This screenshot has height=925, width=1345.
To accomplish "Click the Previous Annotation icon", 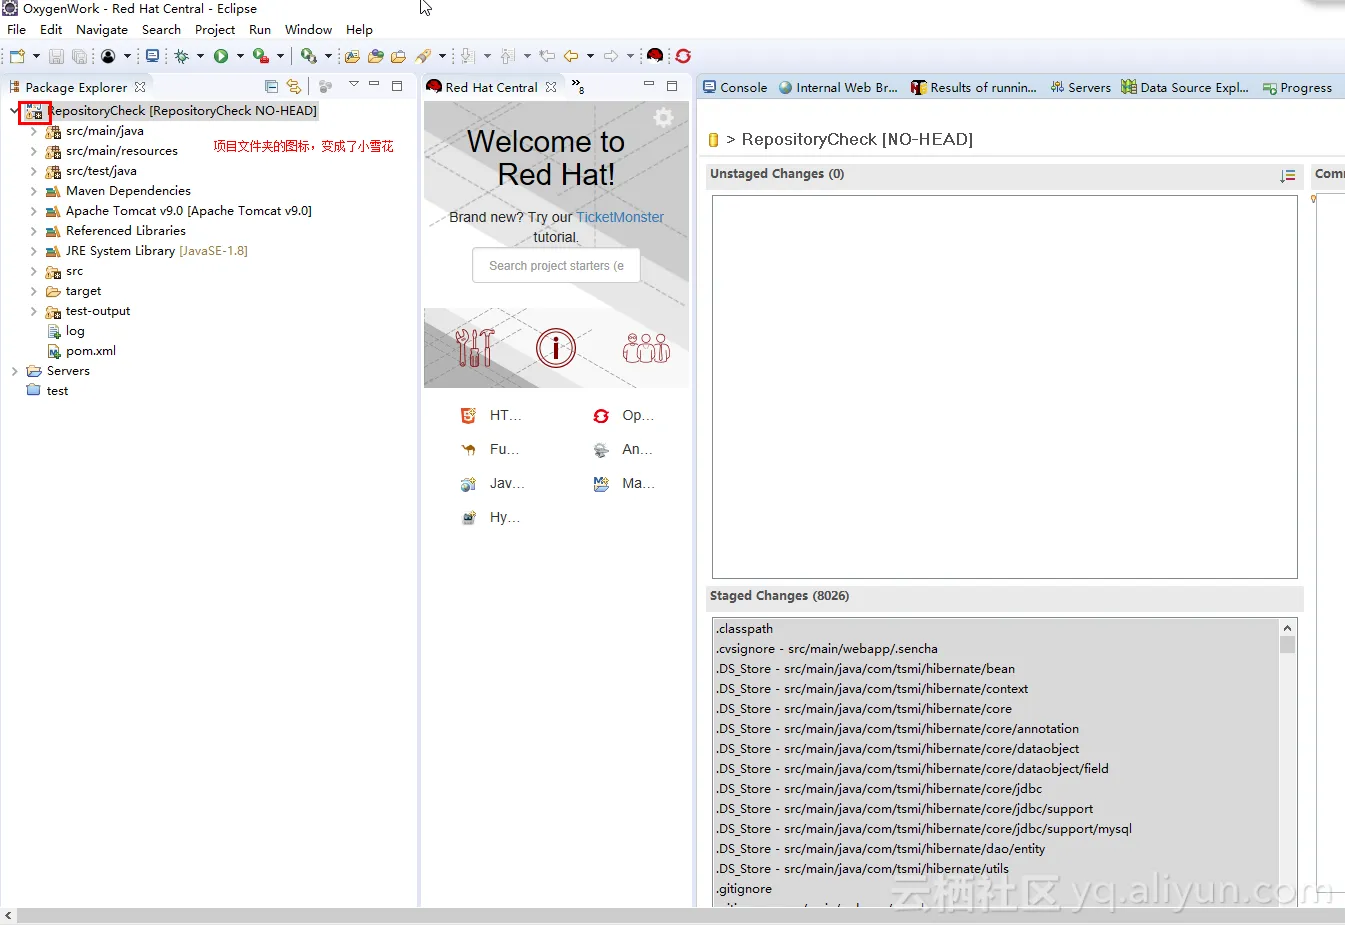I will point(507,56).
